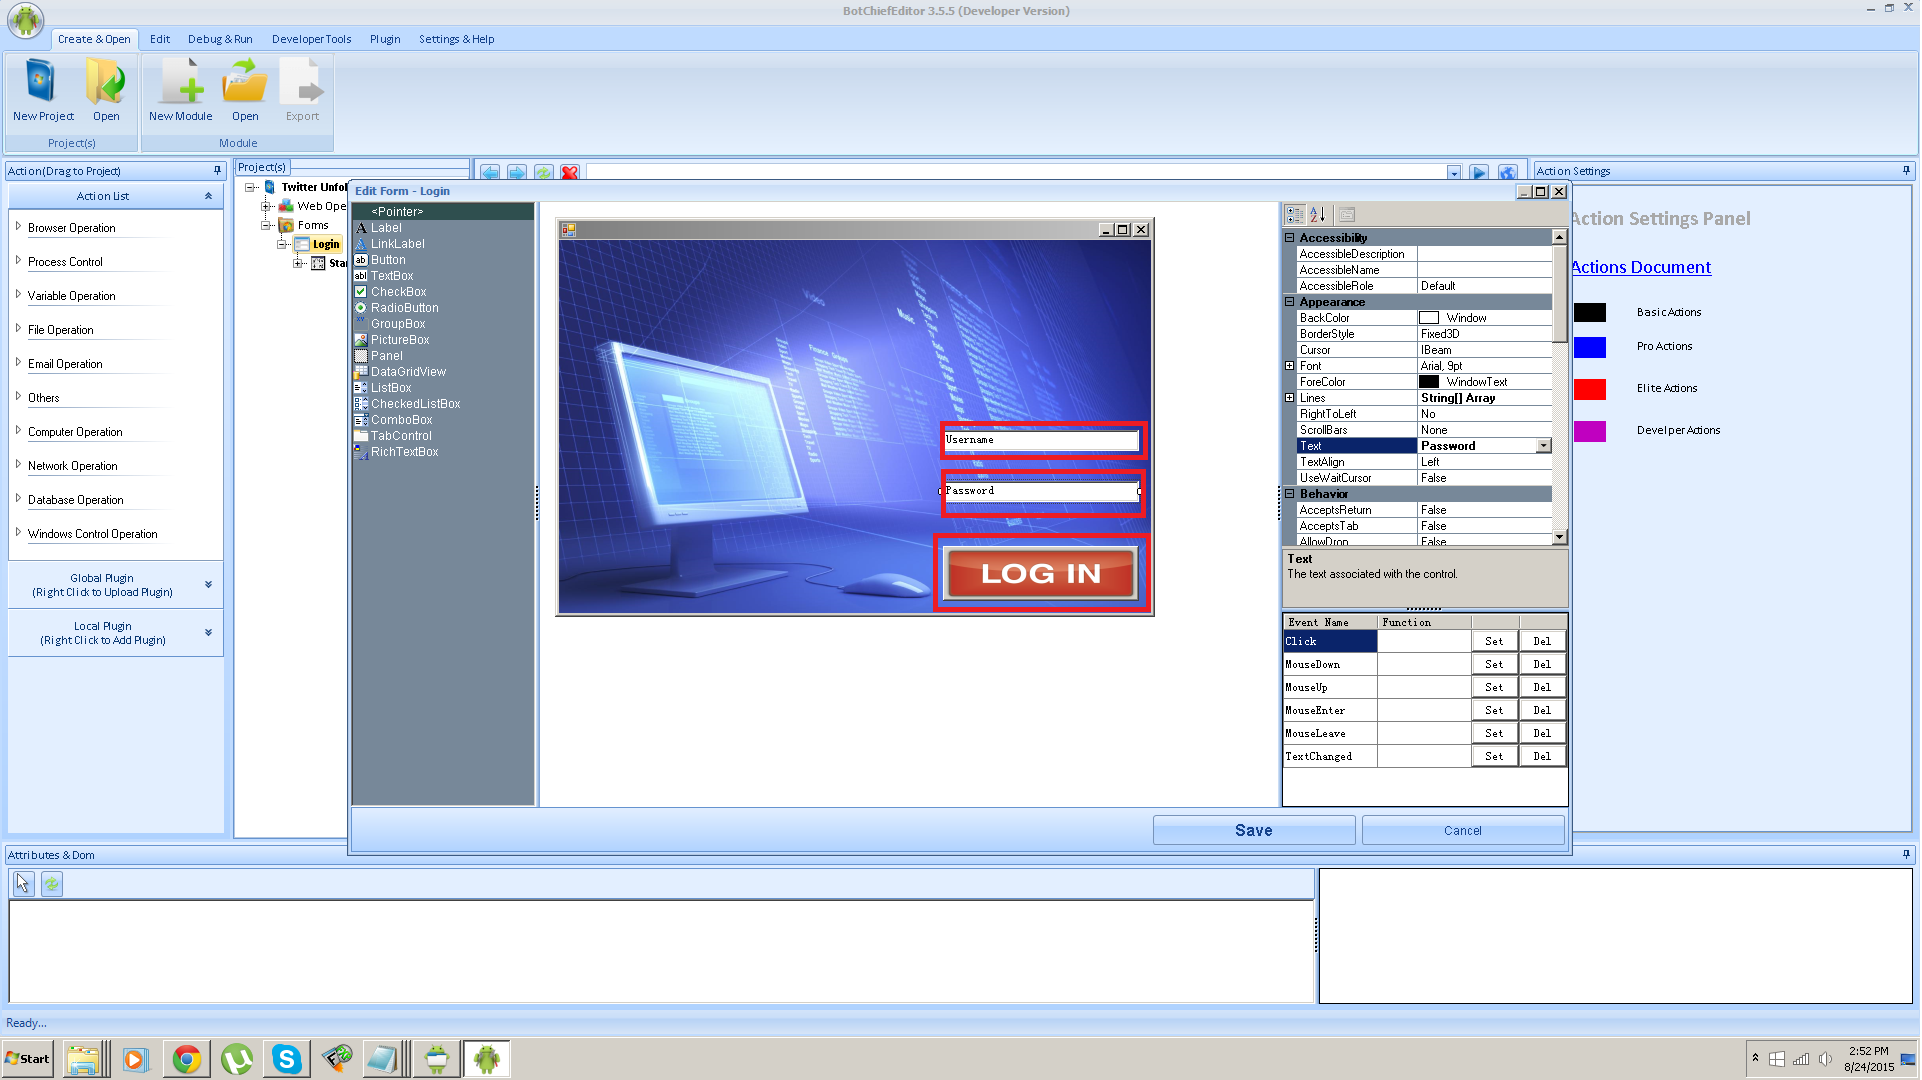The width and height of the screenshot is (1922, 1080).
Task: Click the red Elite Actions color swatch
Action: tap(1590, 389)
